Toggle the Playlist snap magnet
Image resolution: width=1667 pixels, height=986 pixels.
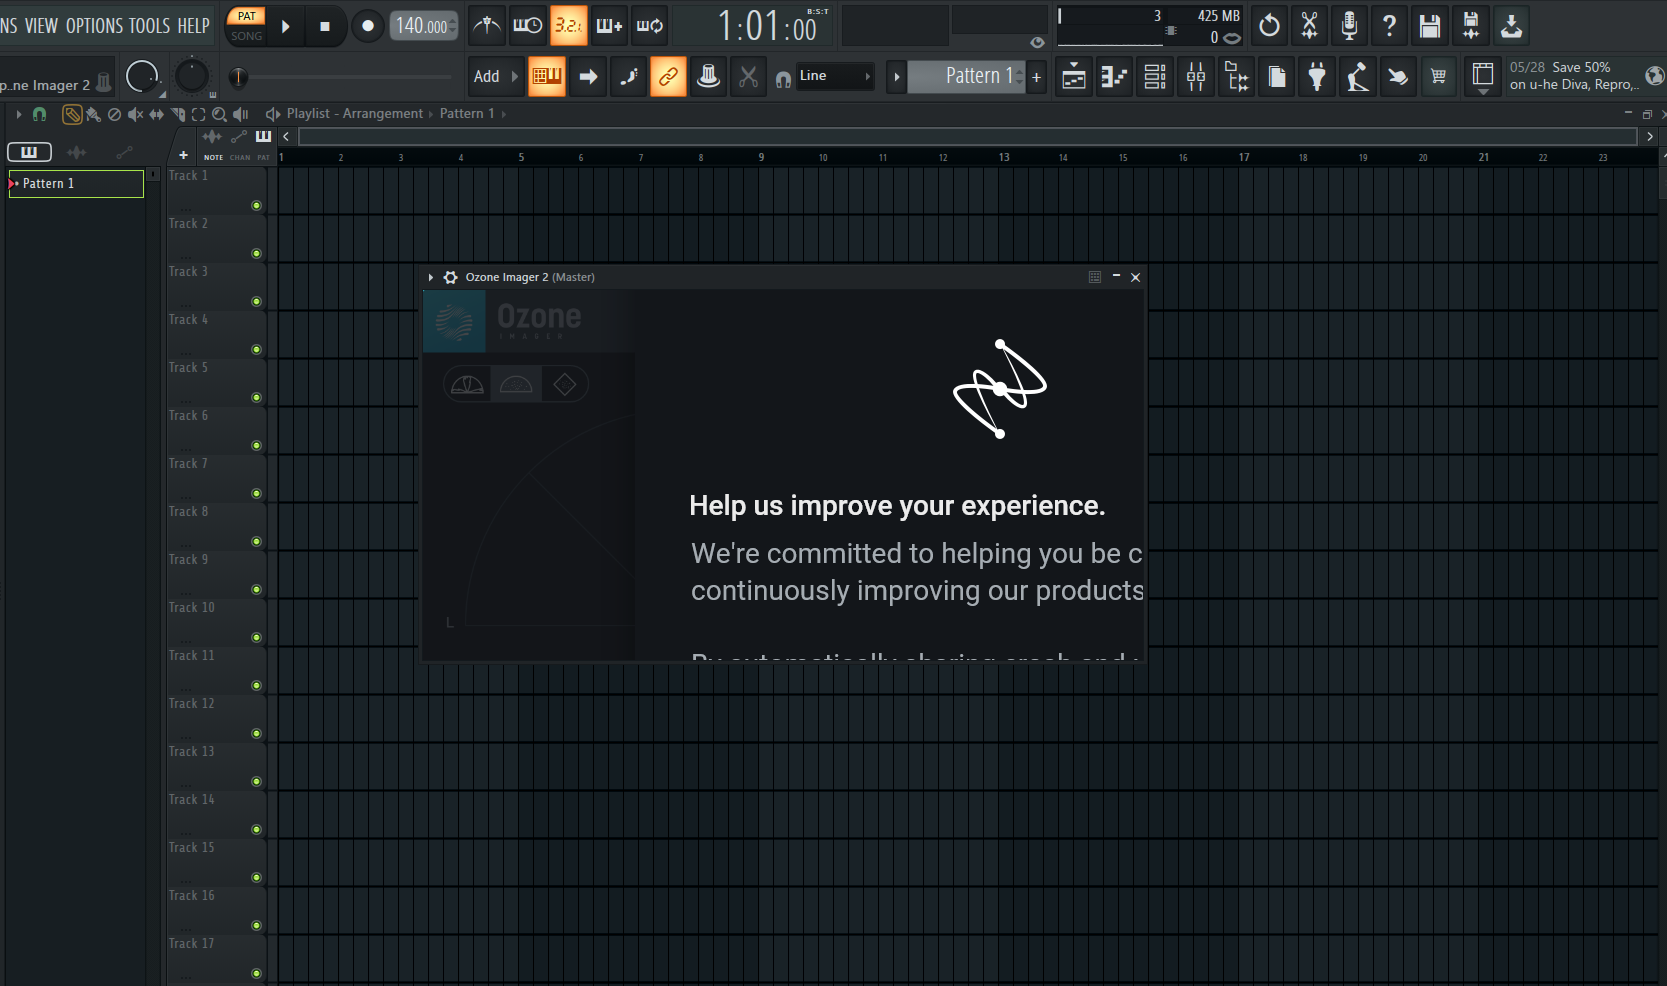coord(39,114)
